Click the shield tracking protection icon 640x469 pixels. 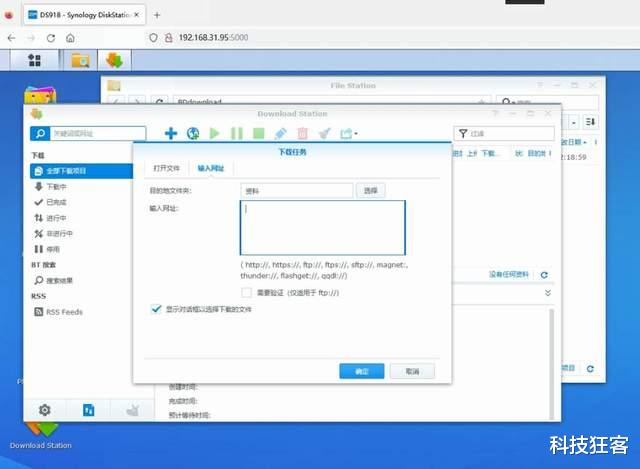tap(153, 38)
